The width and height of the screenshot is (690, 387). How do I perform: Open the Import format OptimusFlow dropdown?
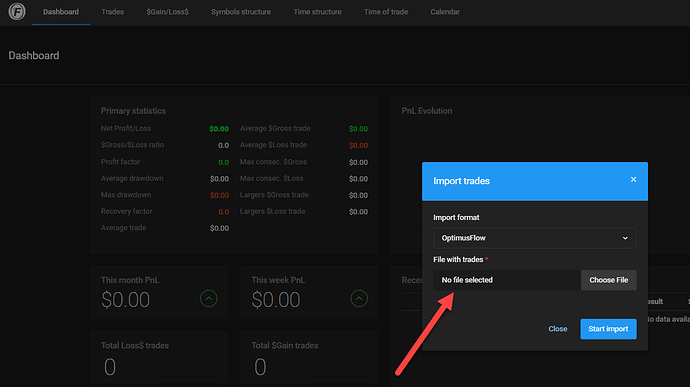[535, 238]
